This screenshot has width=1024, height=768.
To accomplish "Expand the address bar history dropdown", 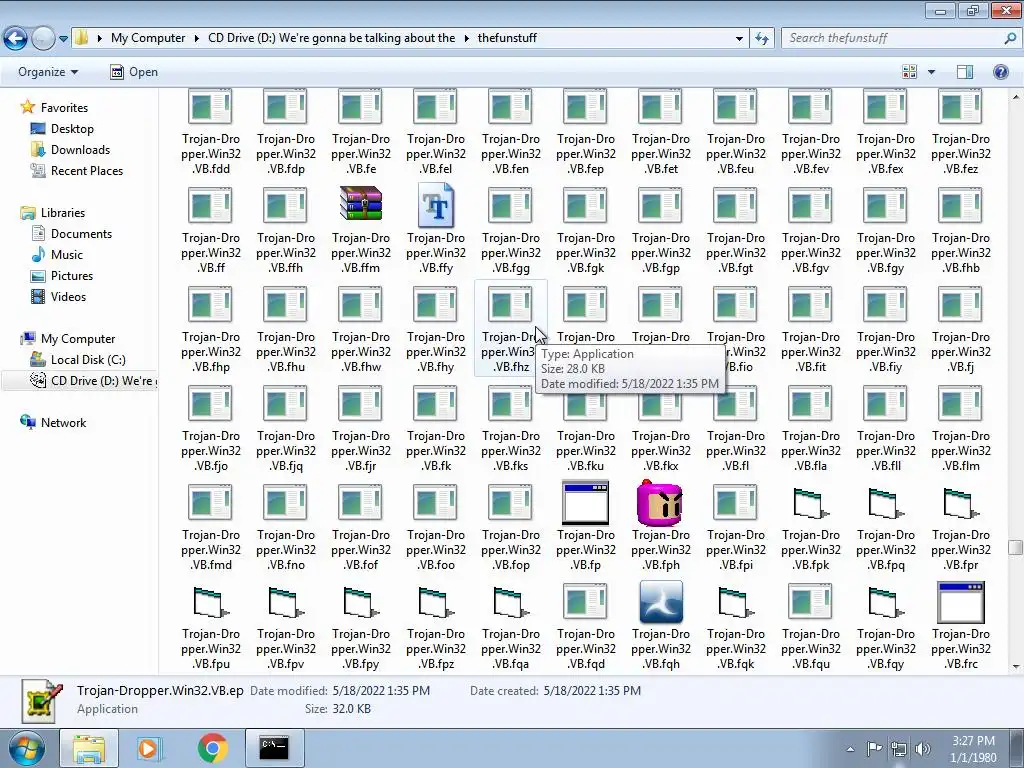I will pyautogui.click(x=739, y=39).
